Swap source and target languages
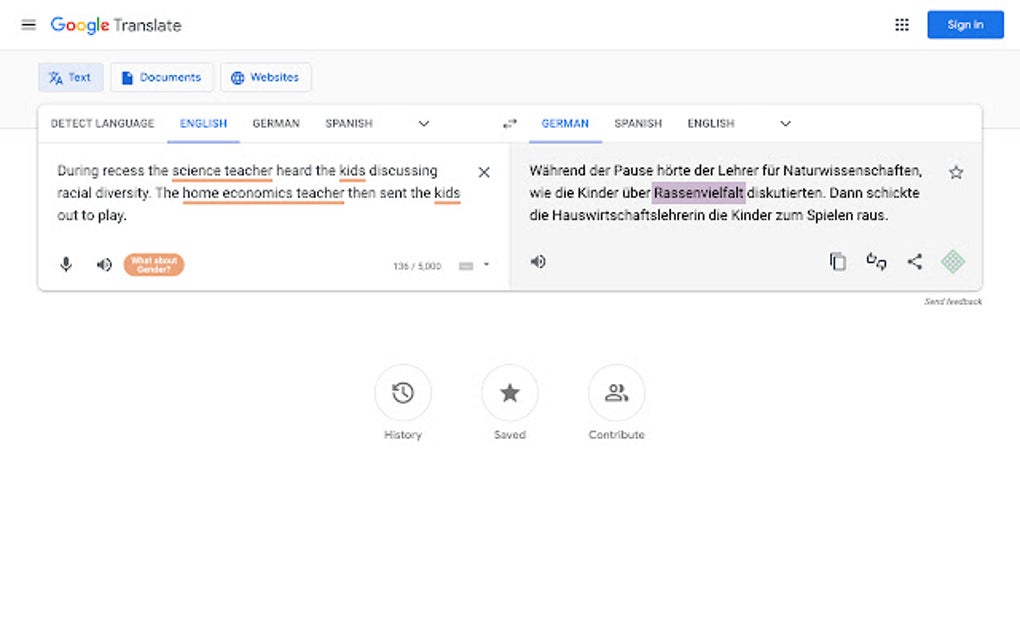The width and height of the screenshot is (1020, 638). [x=509, y=123]
